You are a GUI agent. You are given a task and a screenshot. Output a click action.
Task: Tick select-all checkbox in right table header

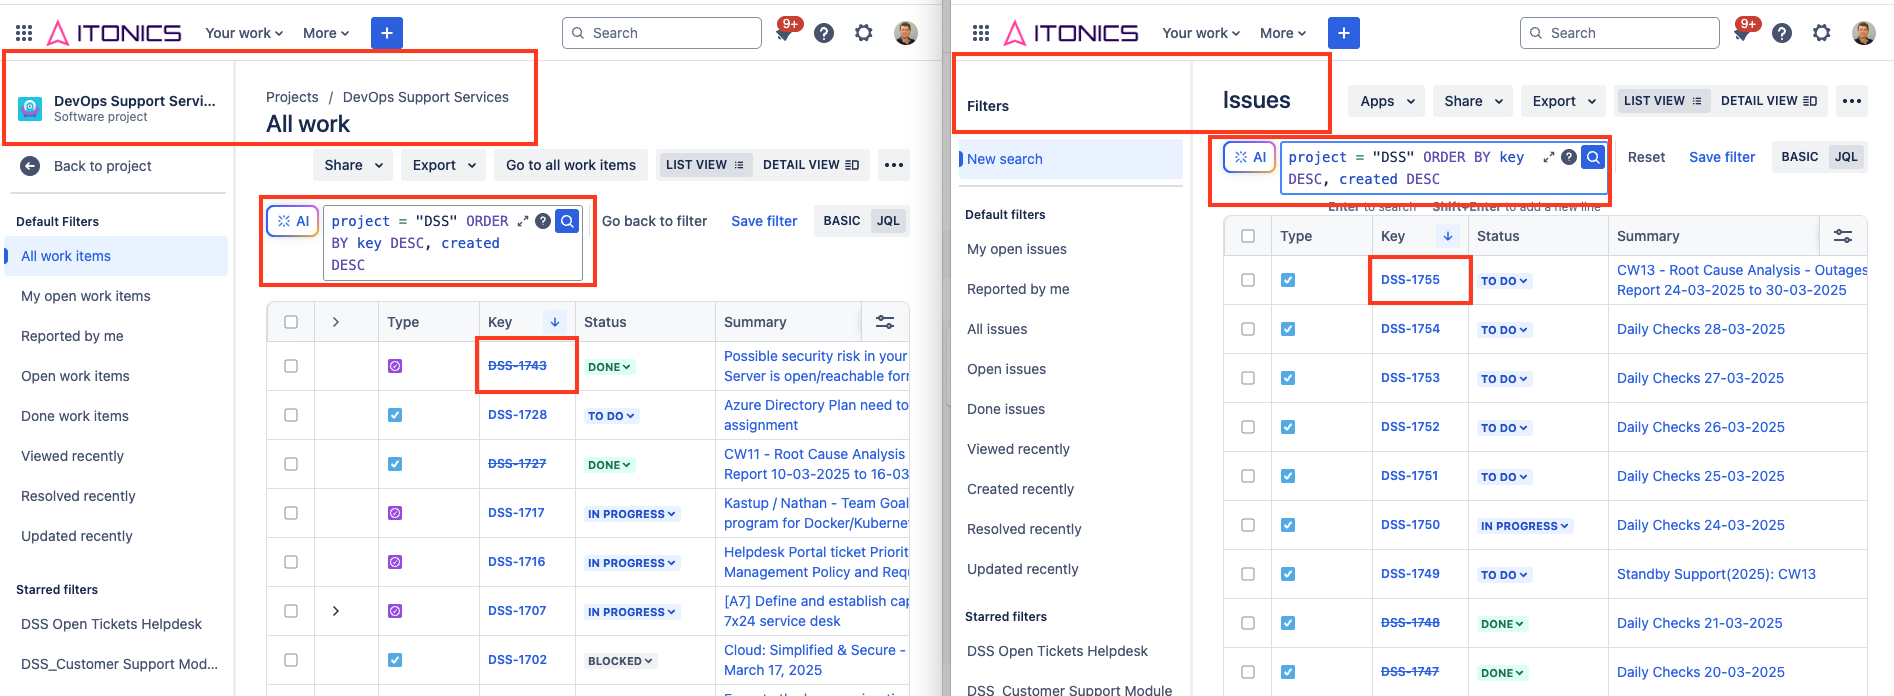[x=1248, y=236]
